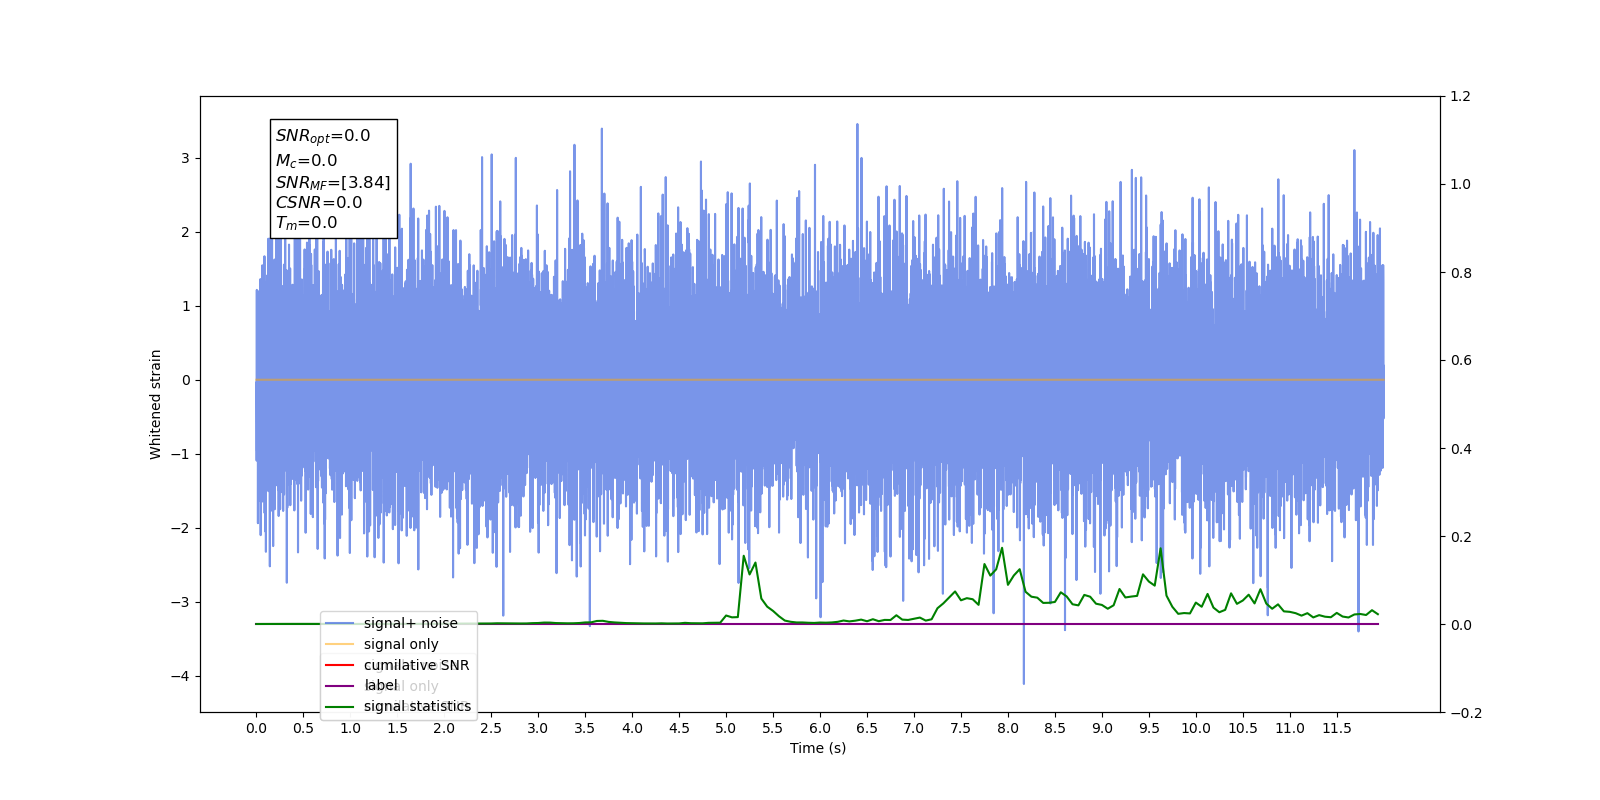Click the 10.0 tick on time axis
Screen dimensions: 1600x800
tap(1196, 728)
